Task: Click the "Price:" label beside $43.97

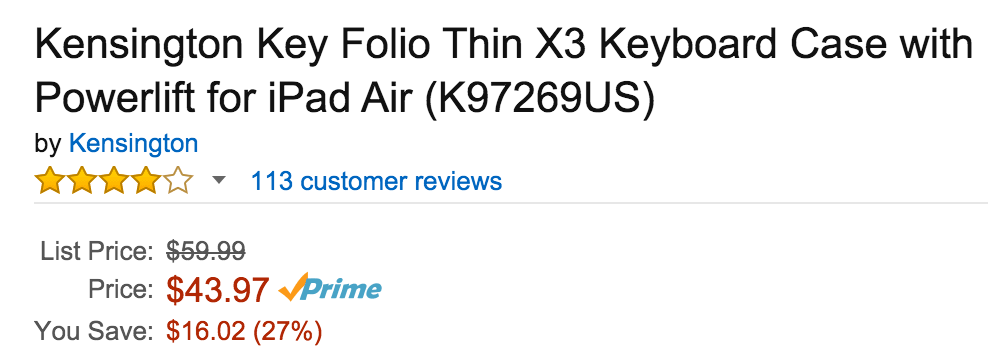Action: click(121, 290)
